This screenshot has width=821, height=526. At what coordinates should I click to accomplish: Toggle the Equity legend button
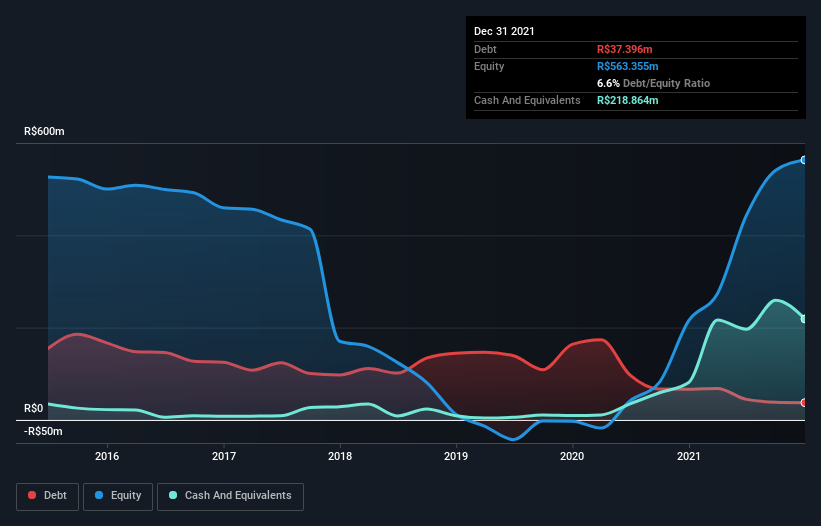[118, 496]
